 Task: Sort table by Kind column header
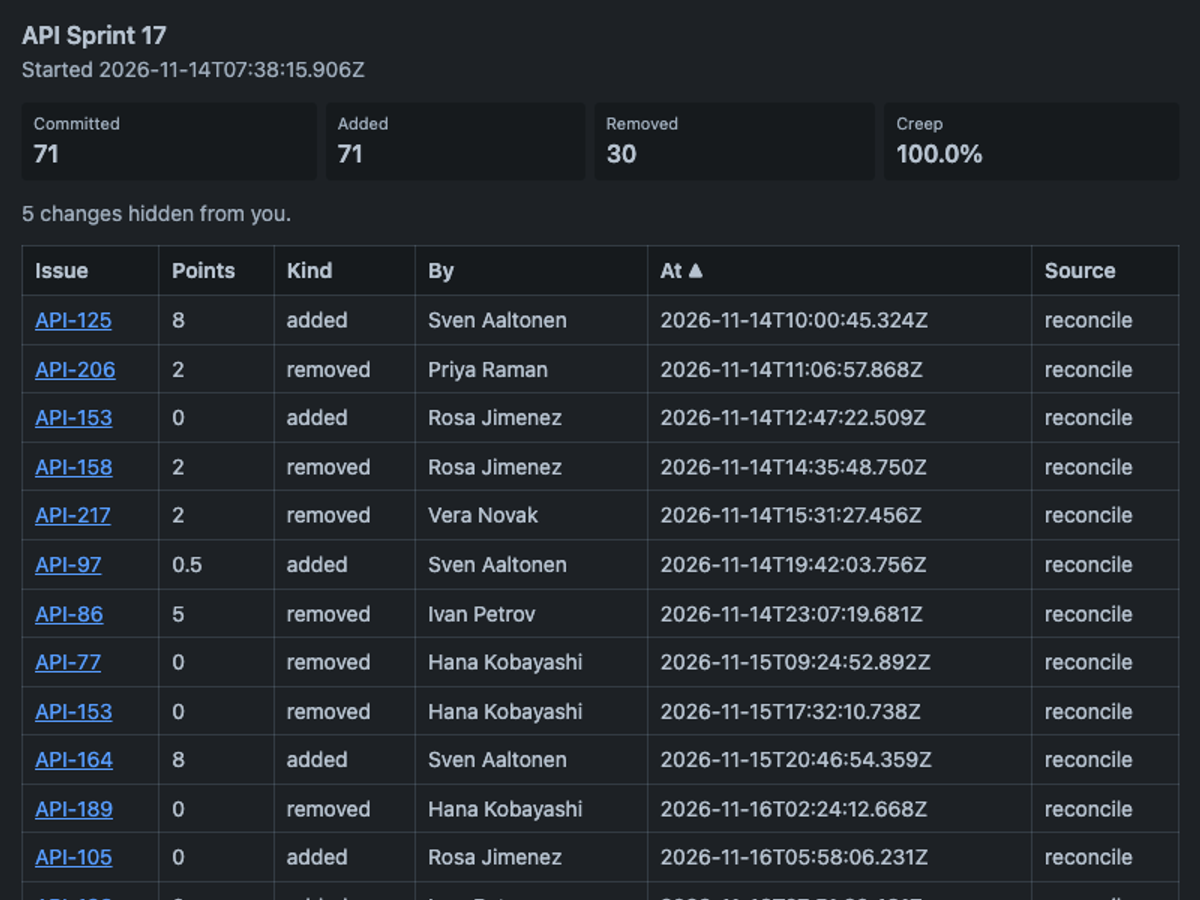pyautogui.click(x=344, y=271)
